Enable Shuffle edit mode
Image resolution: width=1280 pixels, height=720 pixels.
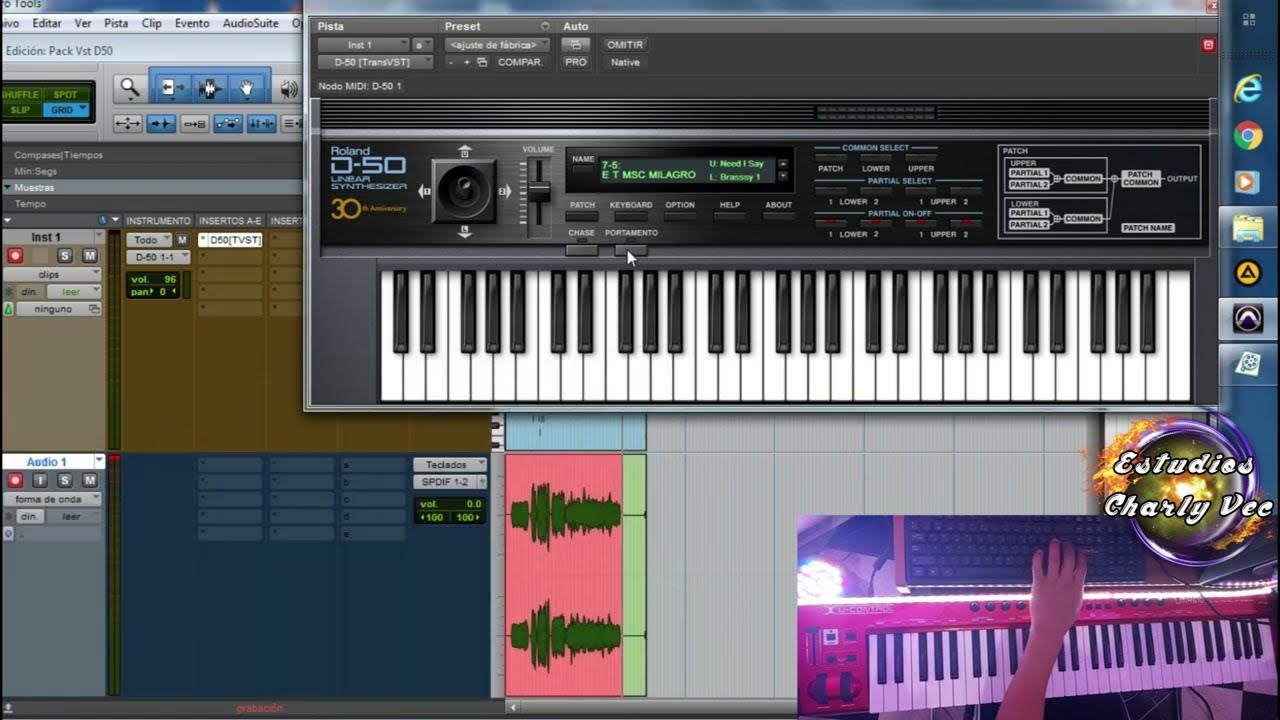tap(22, 95)
